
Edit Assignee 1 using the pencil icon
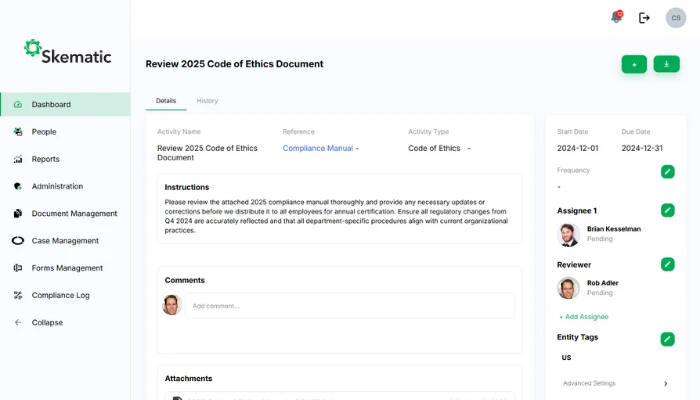(667, 210)
